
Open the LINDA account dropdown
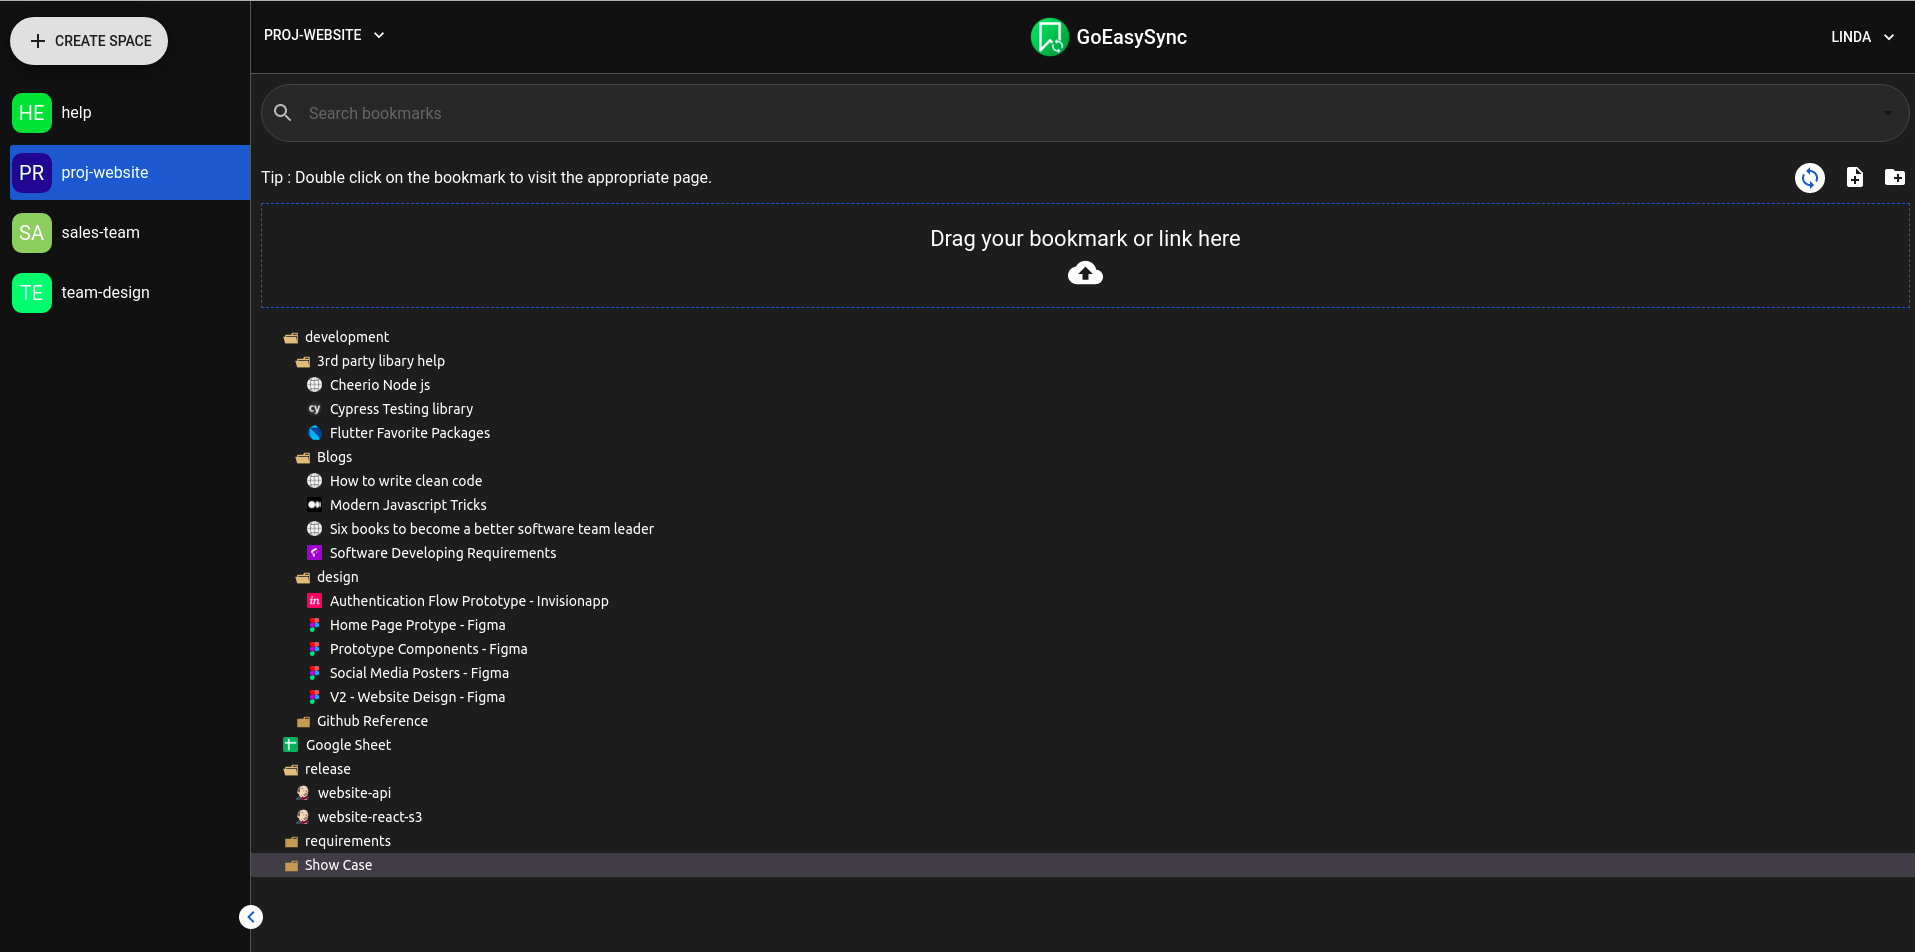click(1860, 37)
